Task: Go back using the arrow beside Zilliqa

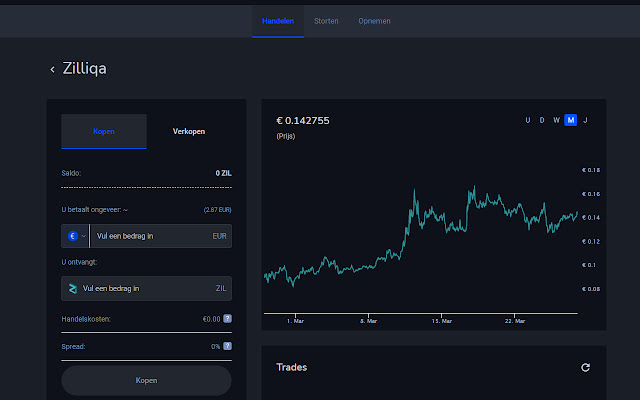Action: pyautogui.click(x=52, y=69)
